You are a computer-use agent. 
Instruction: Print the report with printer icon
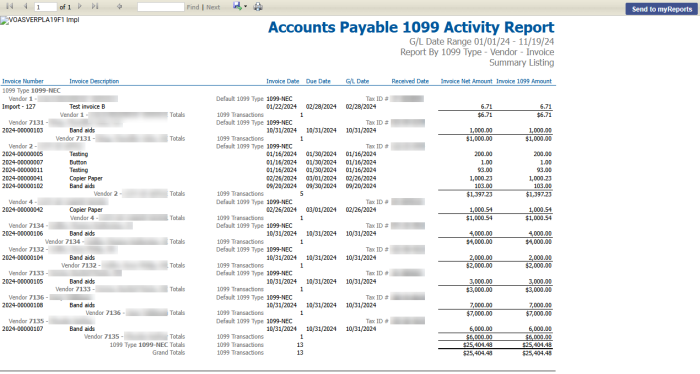click(x=258, y=6)
